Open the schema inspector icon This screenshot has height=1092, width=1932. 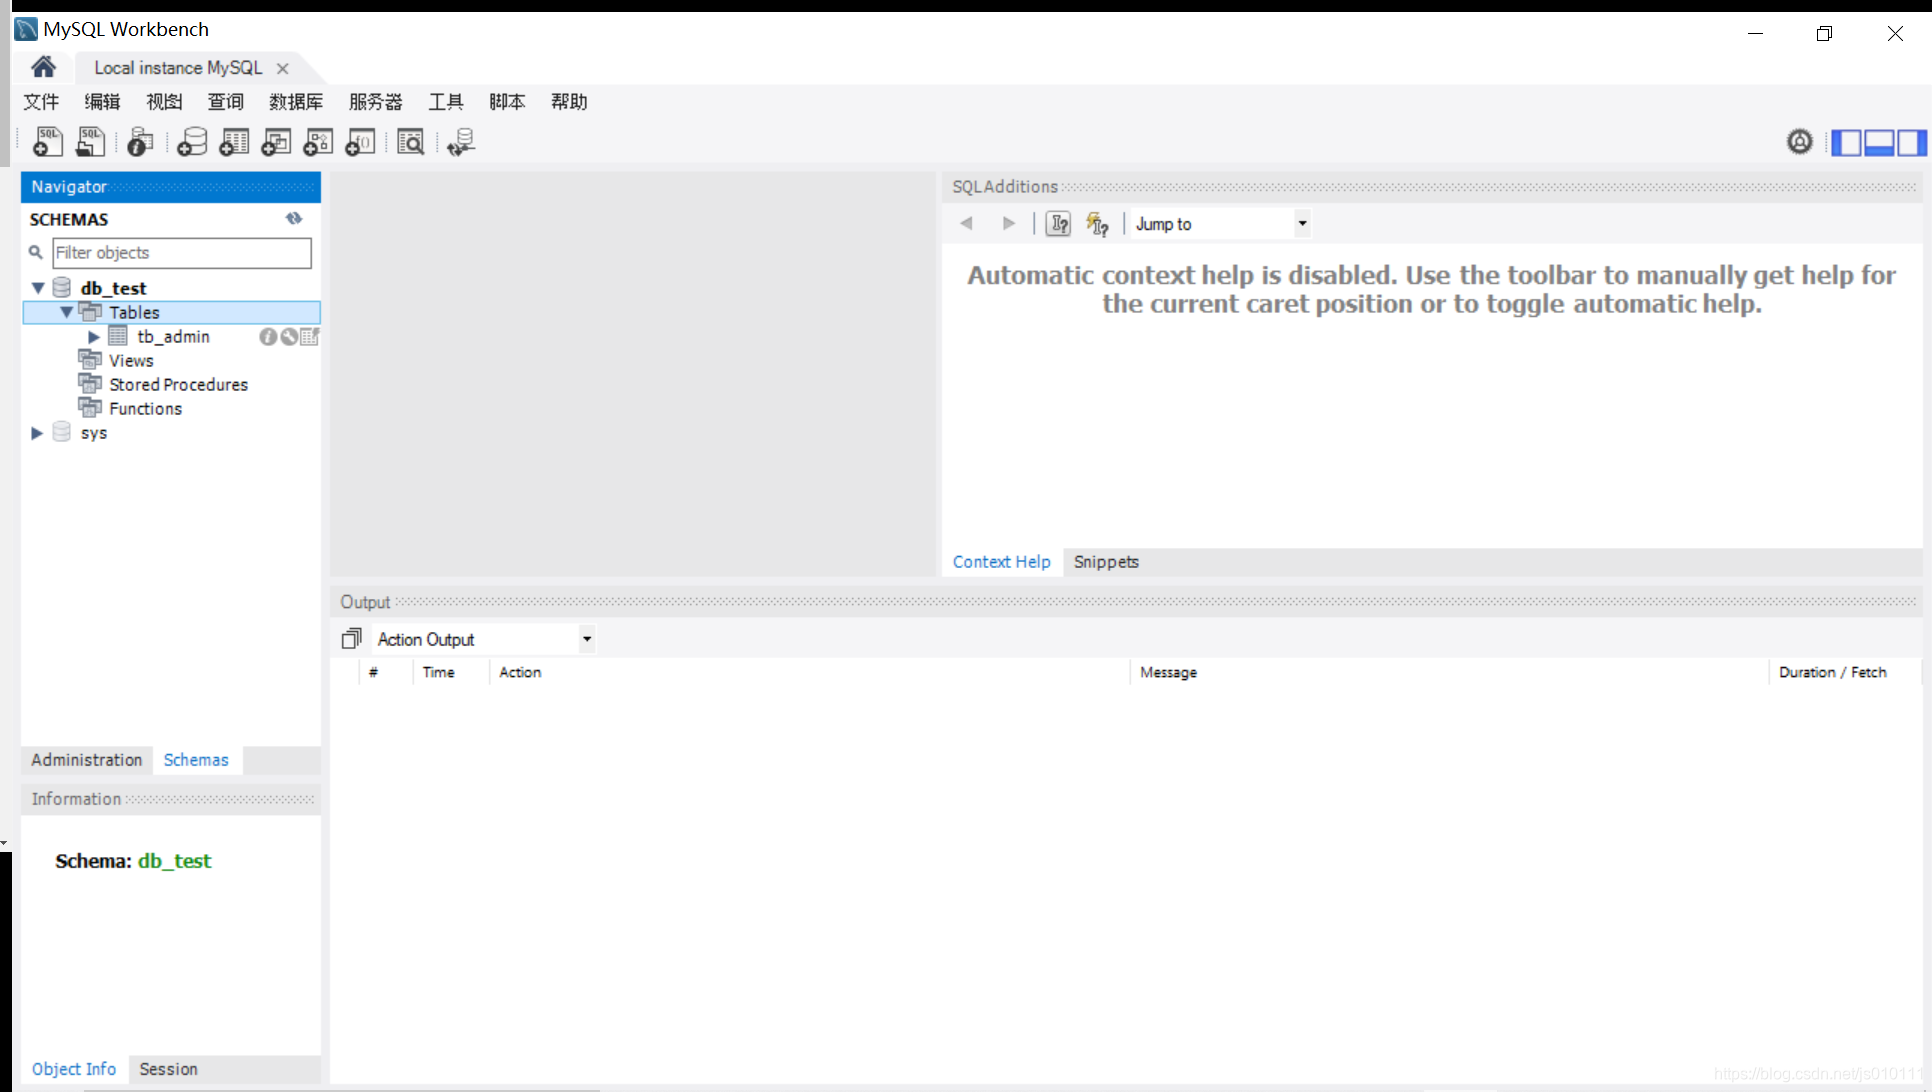[141, 142]
